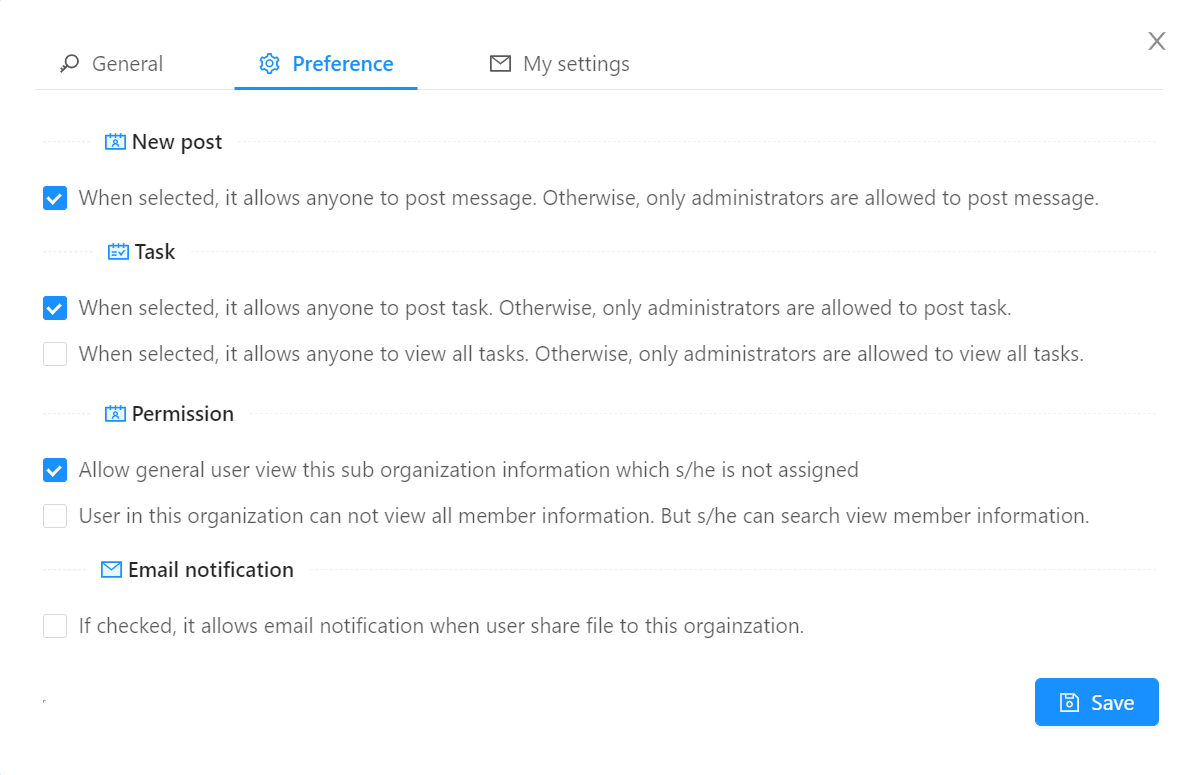Viewport: 1197px width, 775px height.
Task: Click the New post section icon
Action: [x=115, y=142]
